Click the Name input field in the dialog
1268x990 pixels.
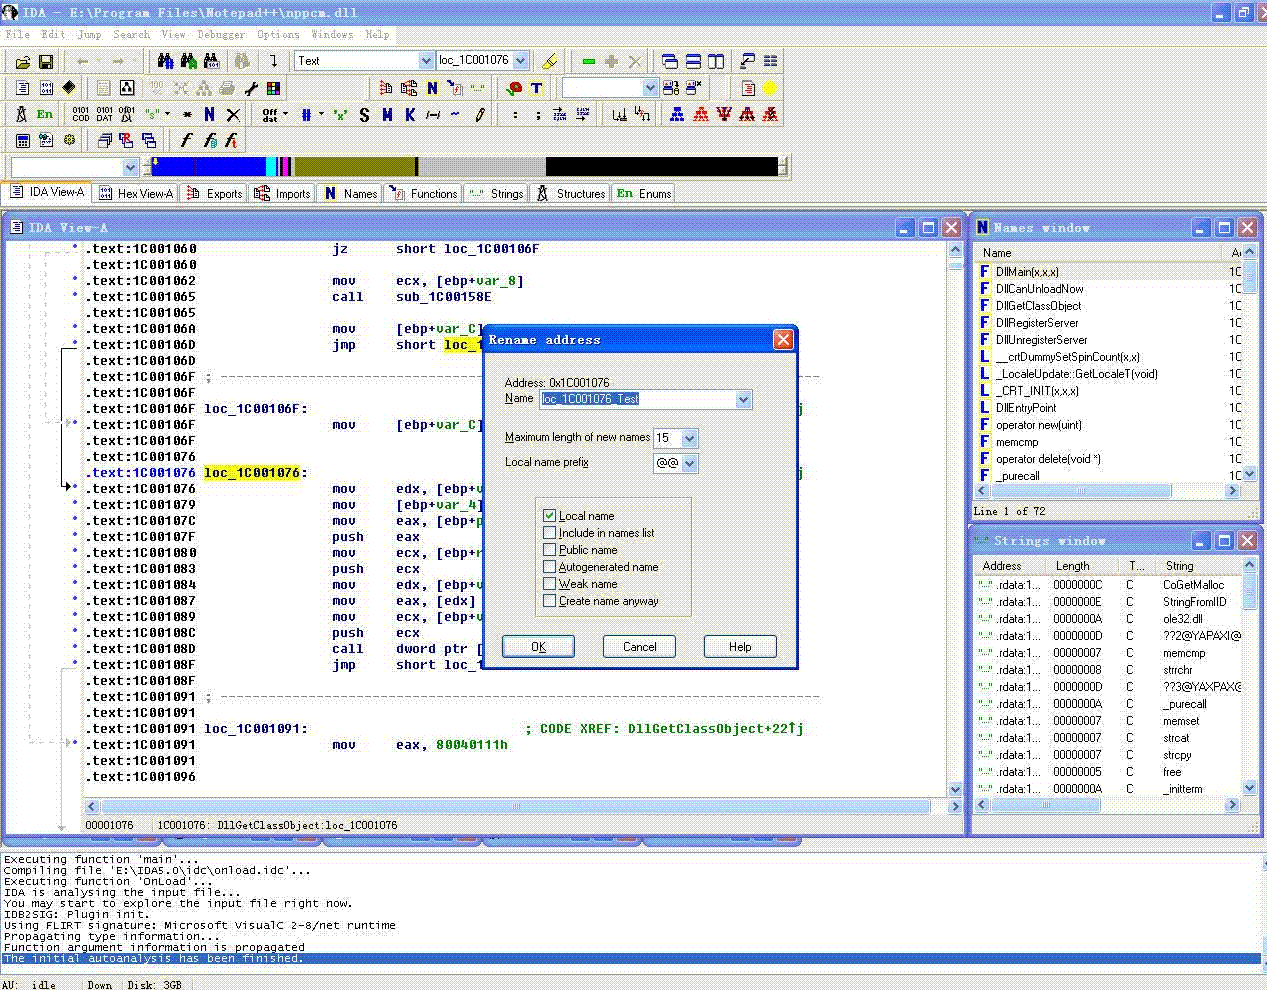coord(637,399)
